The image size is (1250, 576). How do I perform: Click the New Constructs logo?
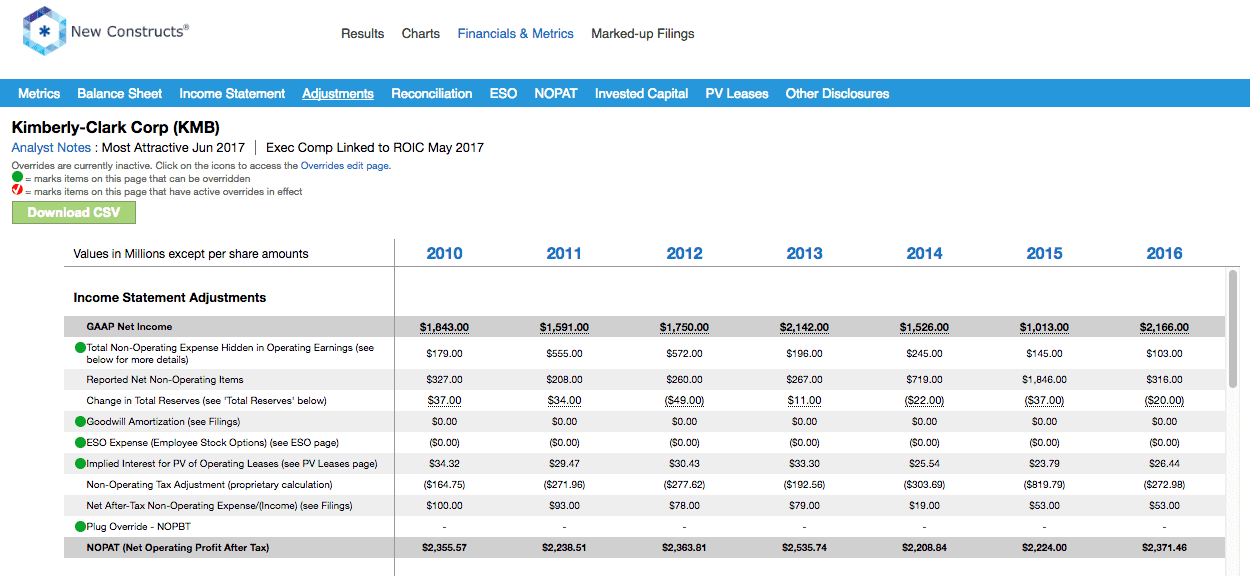point(105,32)
